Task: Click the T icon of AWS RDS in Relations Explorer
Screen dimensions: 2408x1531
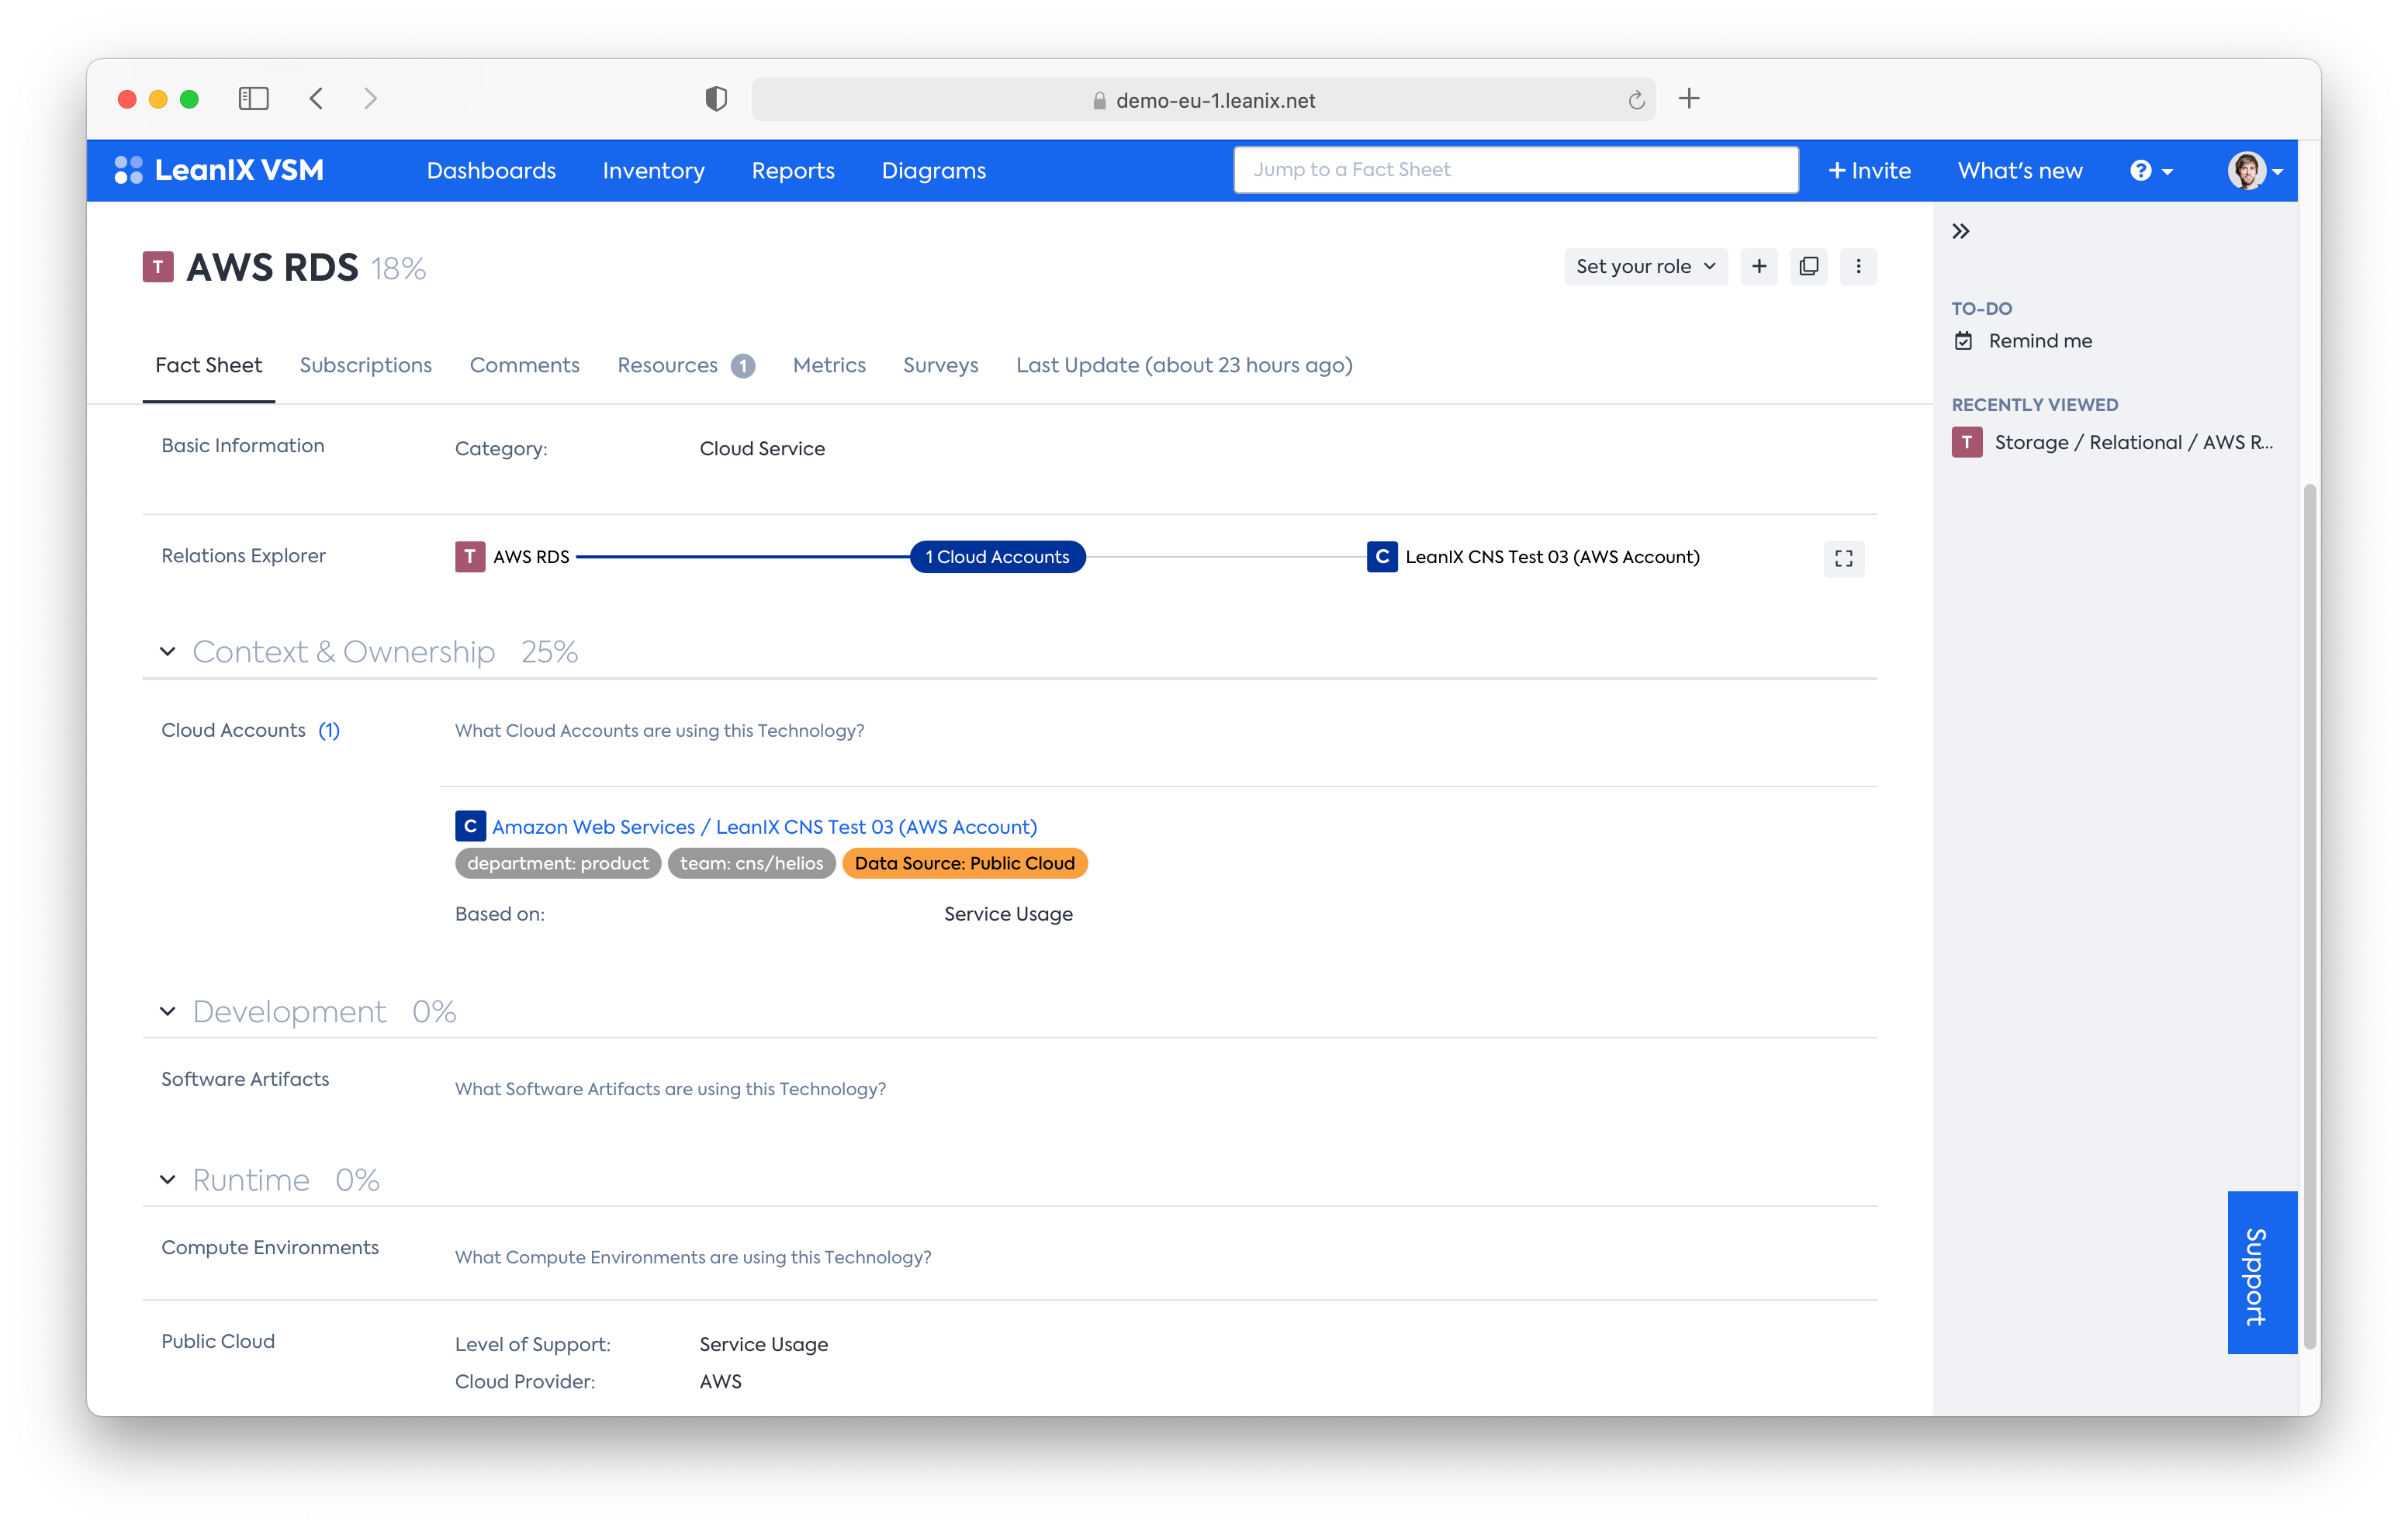Action: (x=470, y=557)
